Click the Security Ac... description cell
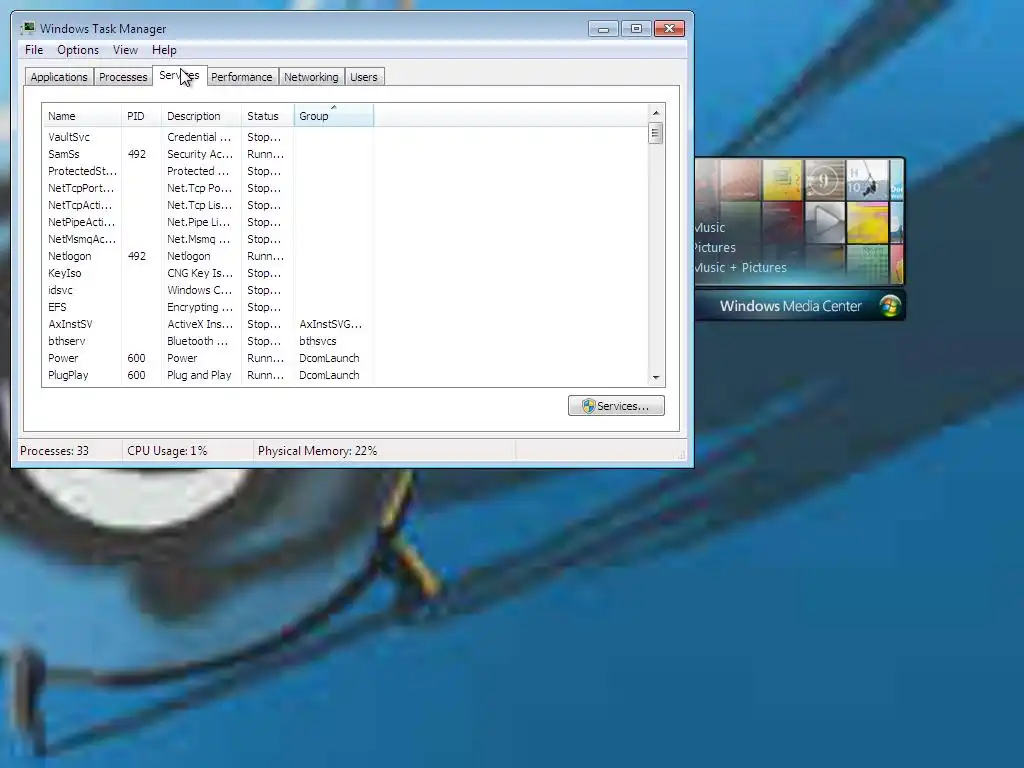1024x768 pixels. pos(200,154)
